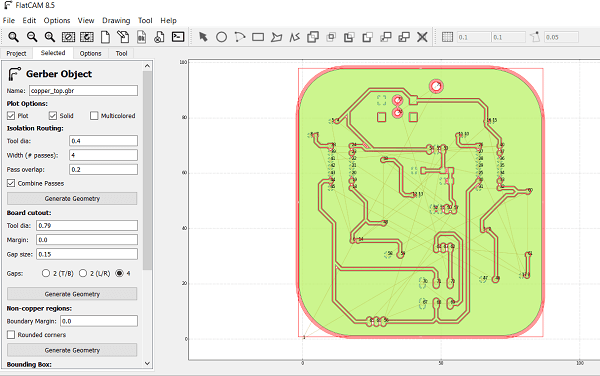
Task: Click the snap distance 0.05 field
Action: (561, 37)
